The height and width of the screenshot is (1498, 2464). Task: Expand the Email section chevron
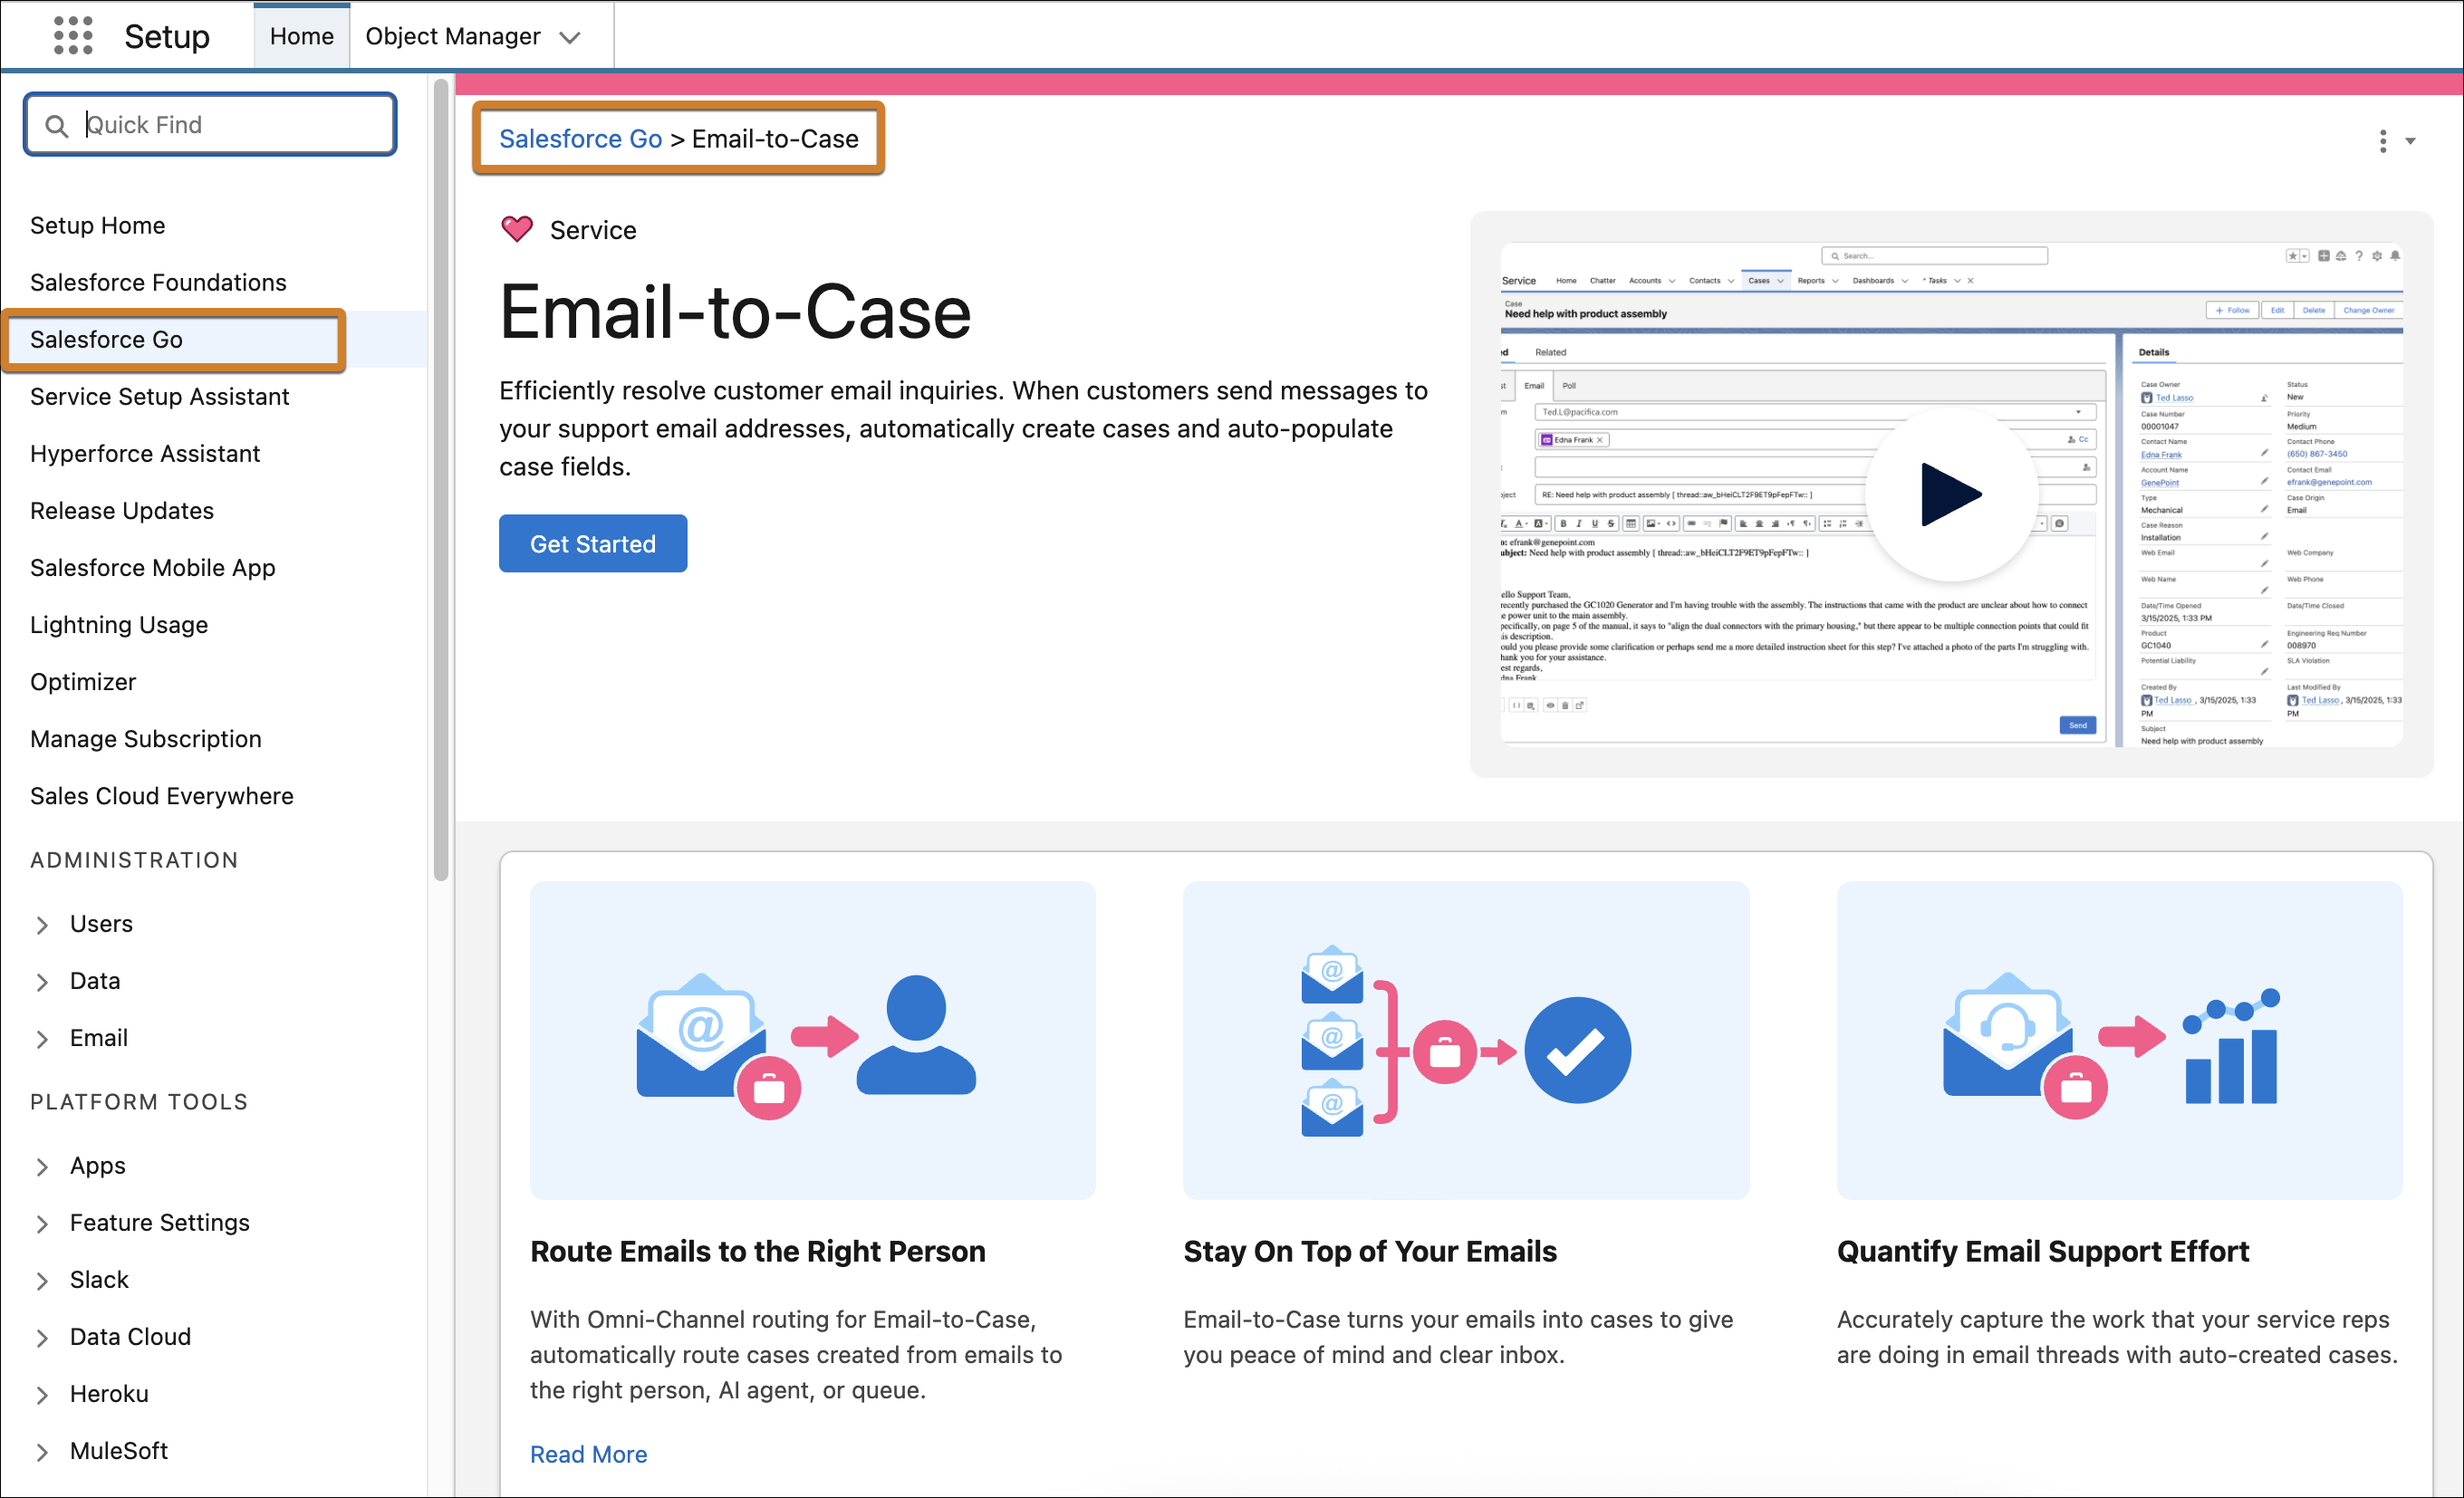[42, 1039]
